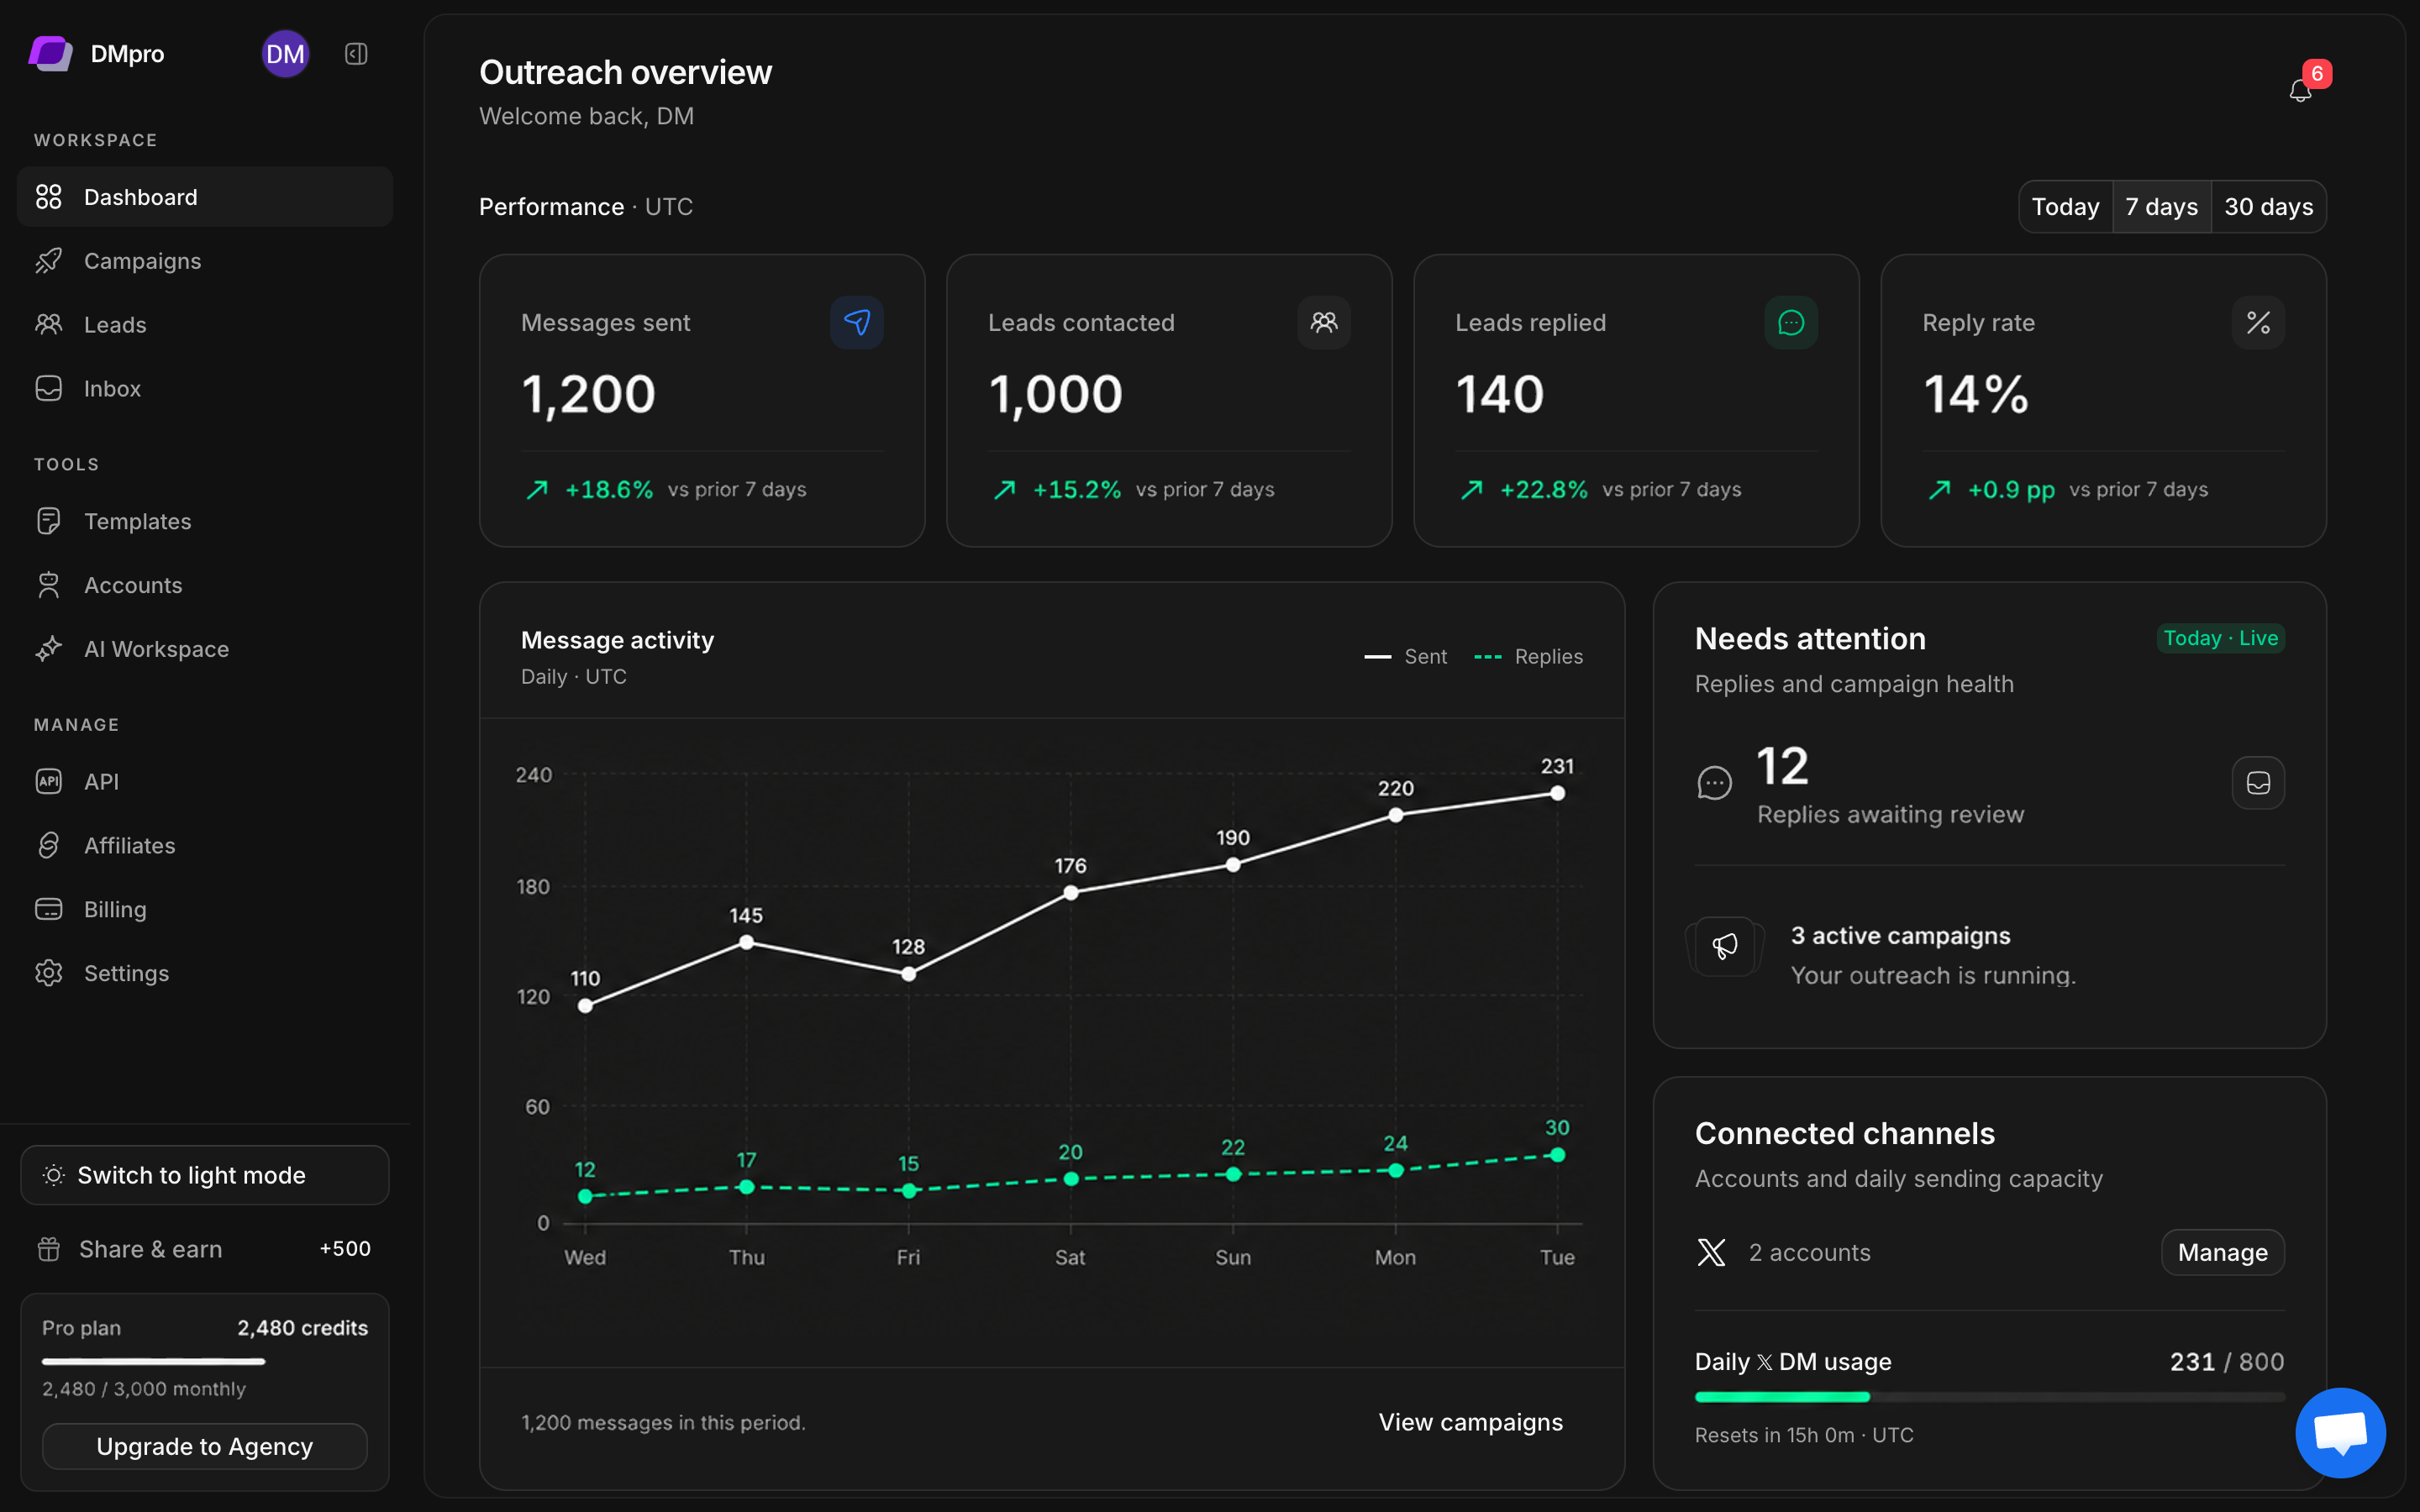Follow the View campaigns link
The image size is (2420, 1512).
[1470, 1422]
